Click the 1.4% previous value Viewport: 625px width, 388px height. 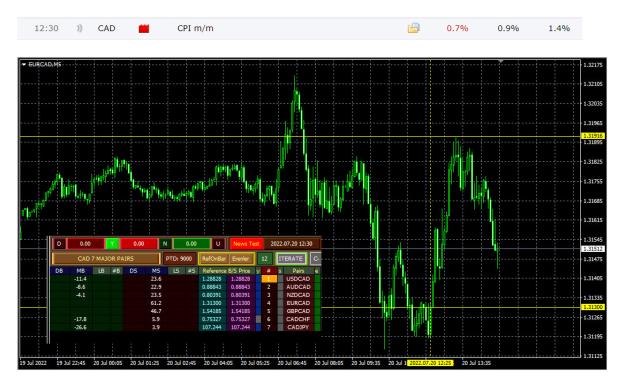coord(559,28)
